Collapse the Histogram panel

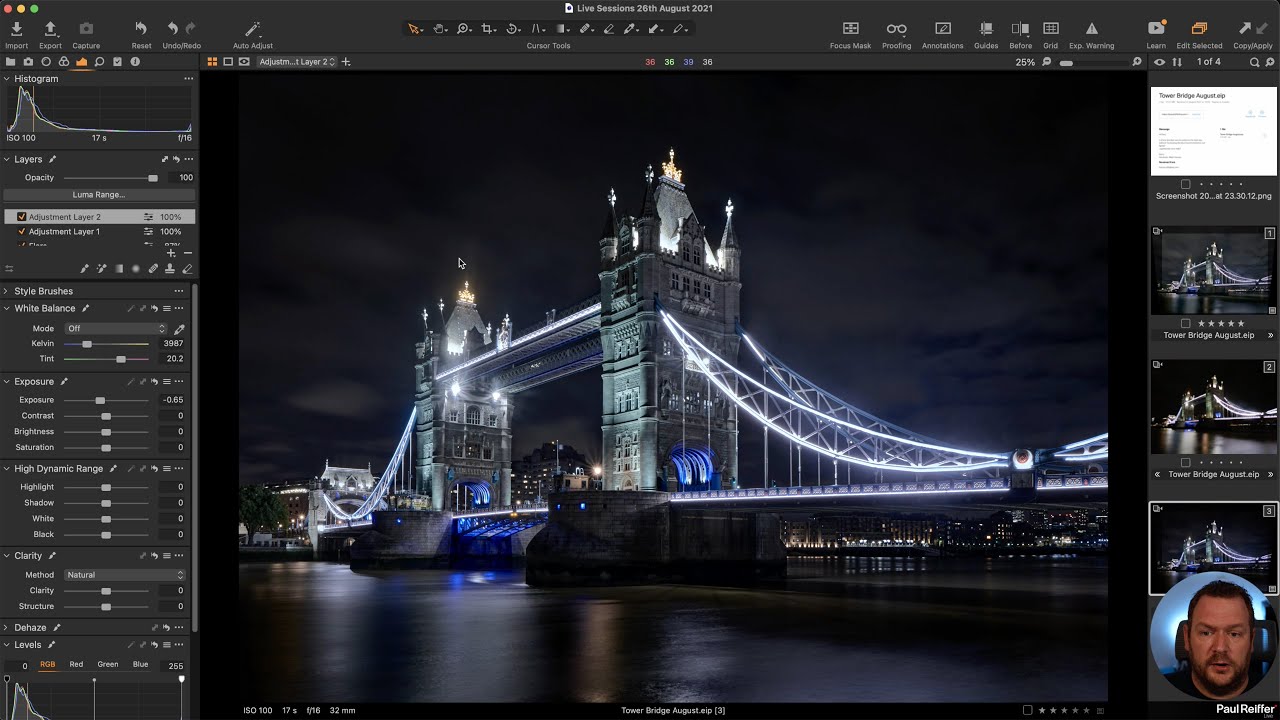click(x=6, y=78)
